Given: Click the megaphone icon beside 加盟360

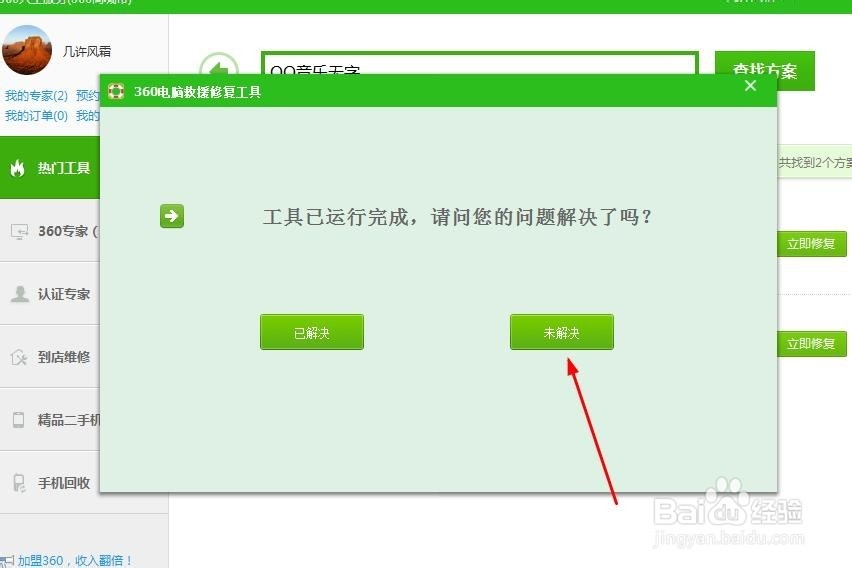Looking at the screenshot, I should tap(7, 561).
